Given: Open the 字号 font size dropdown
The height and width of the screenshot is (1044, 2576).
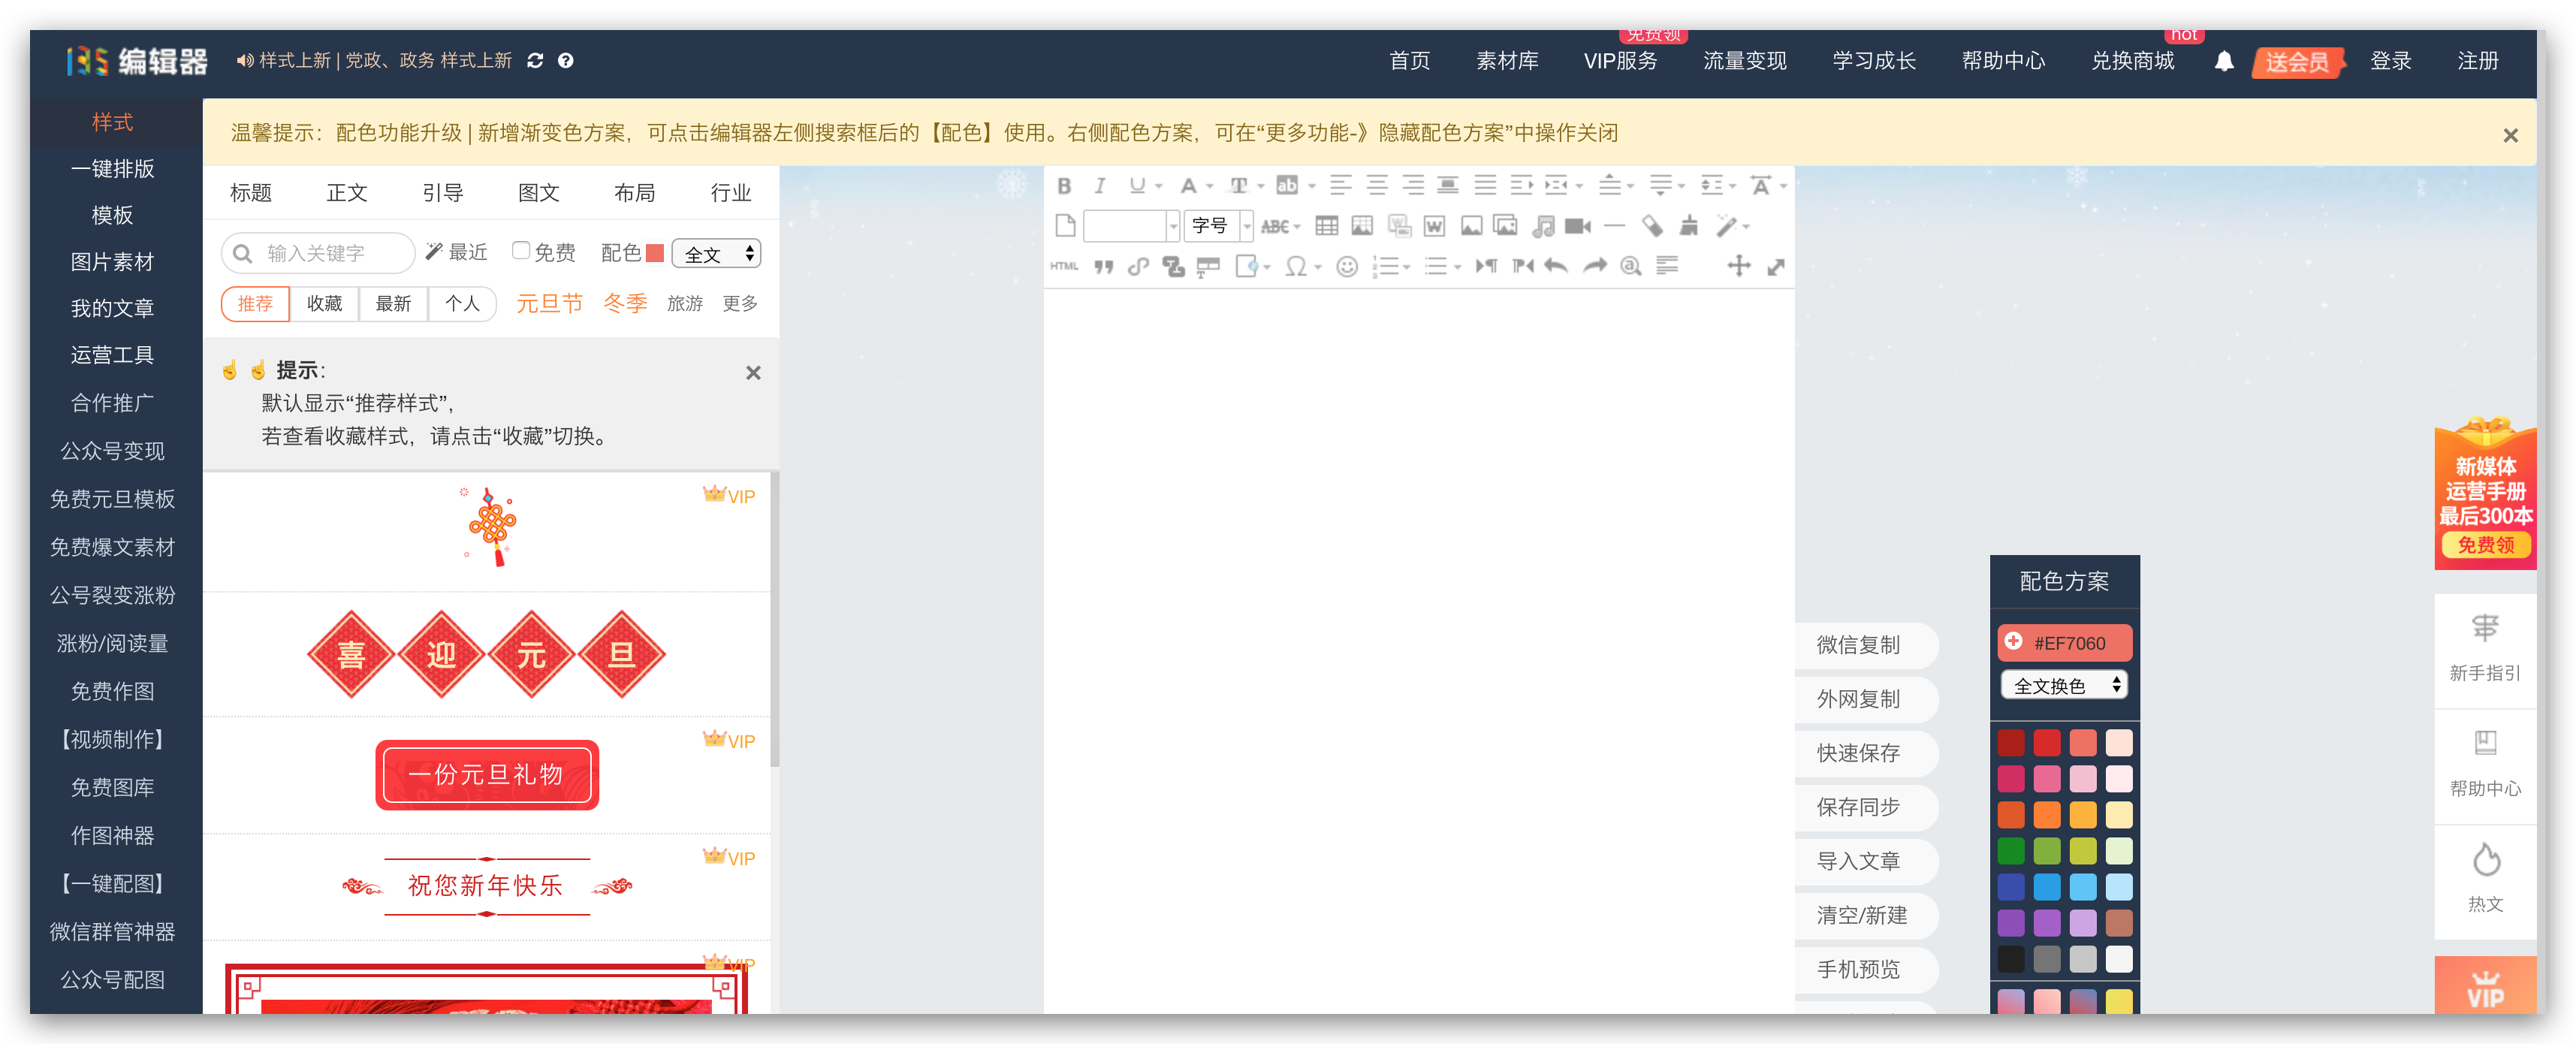Looking at the screenshot, I should tap(1218, 225).
